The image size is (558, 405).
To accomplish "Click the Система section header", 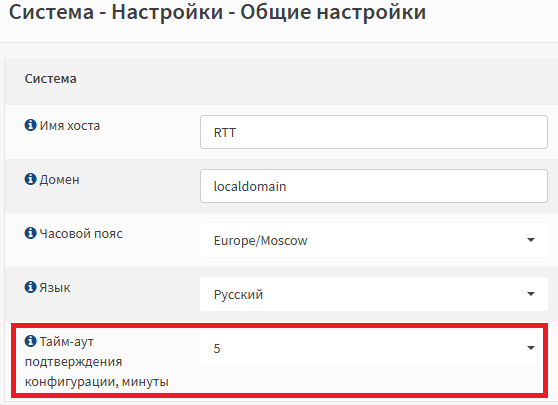I will 51,79.
